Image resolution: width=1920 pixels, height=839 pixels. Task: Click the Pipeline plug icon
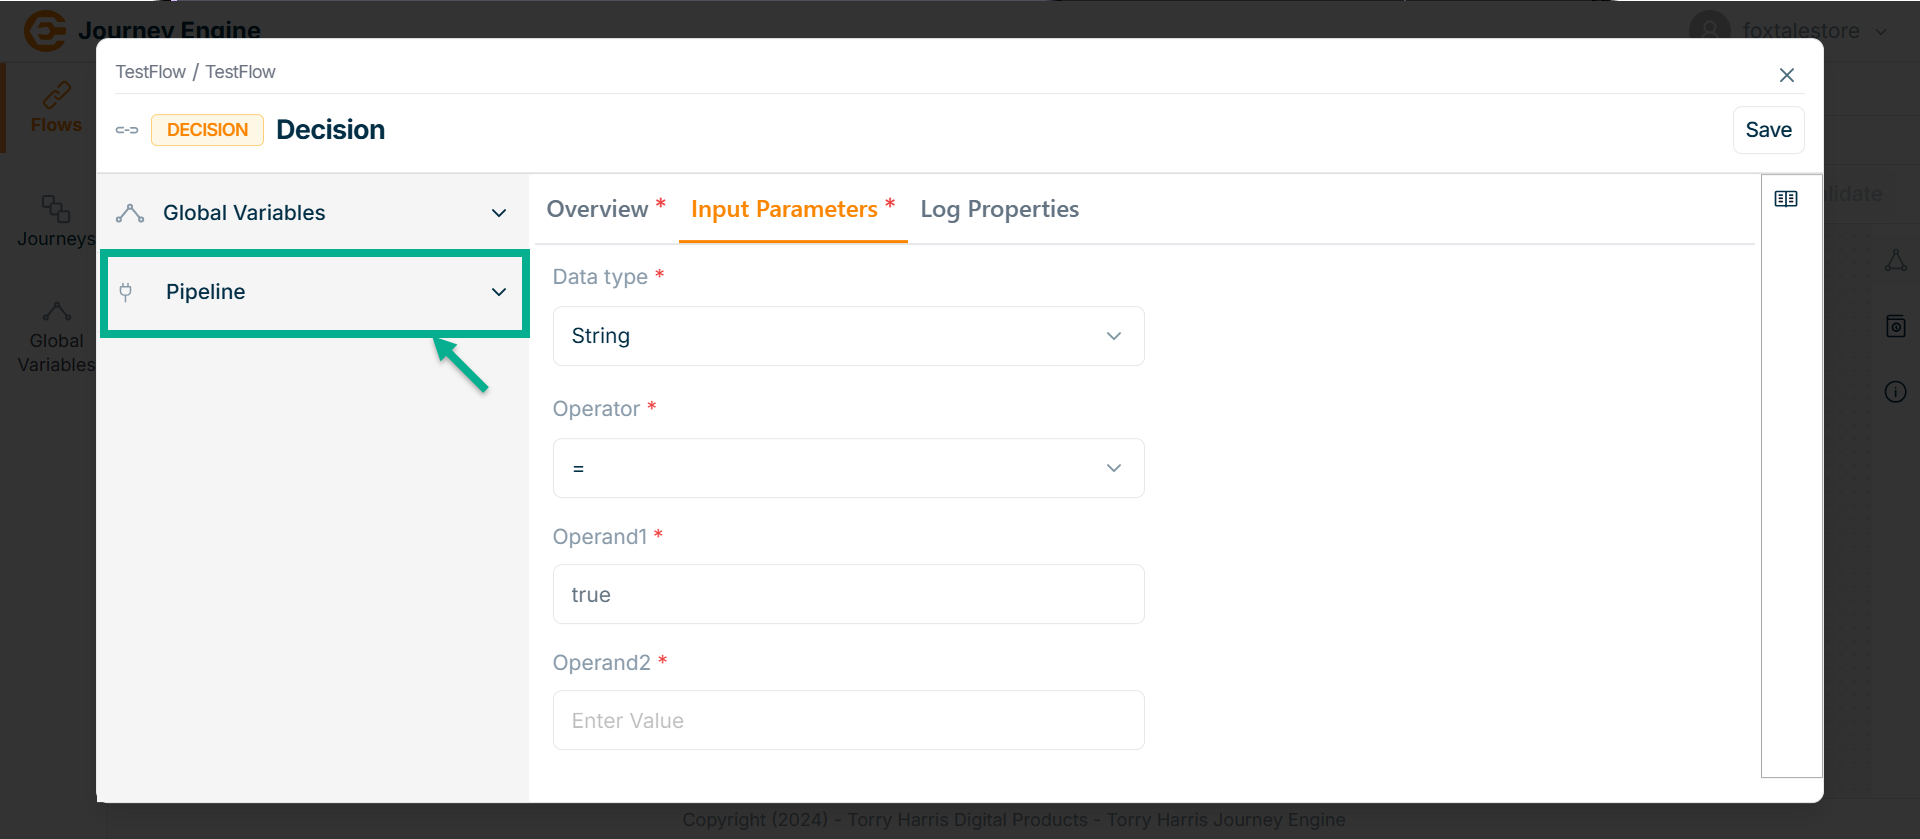click(126, 292)
